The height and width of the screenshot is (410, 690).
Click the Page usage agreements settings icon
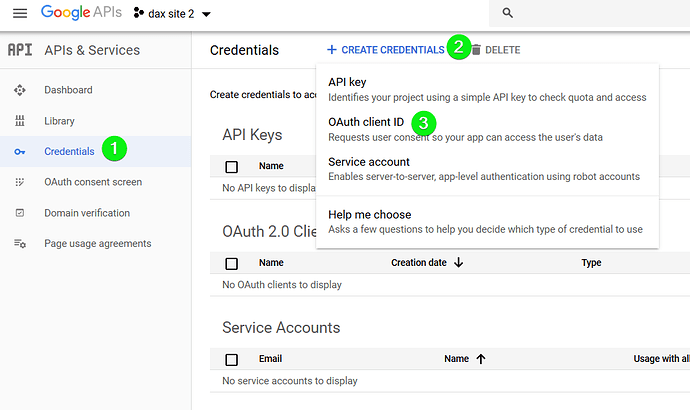(x=20, y=243)
